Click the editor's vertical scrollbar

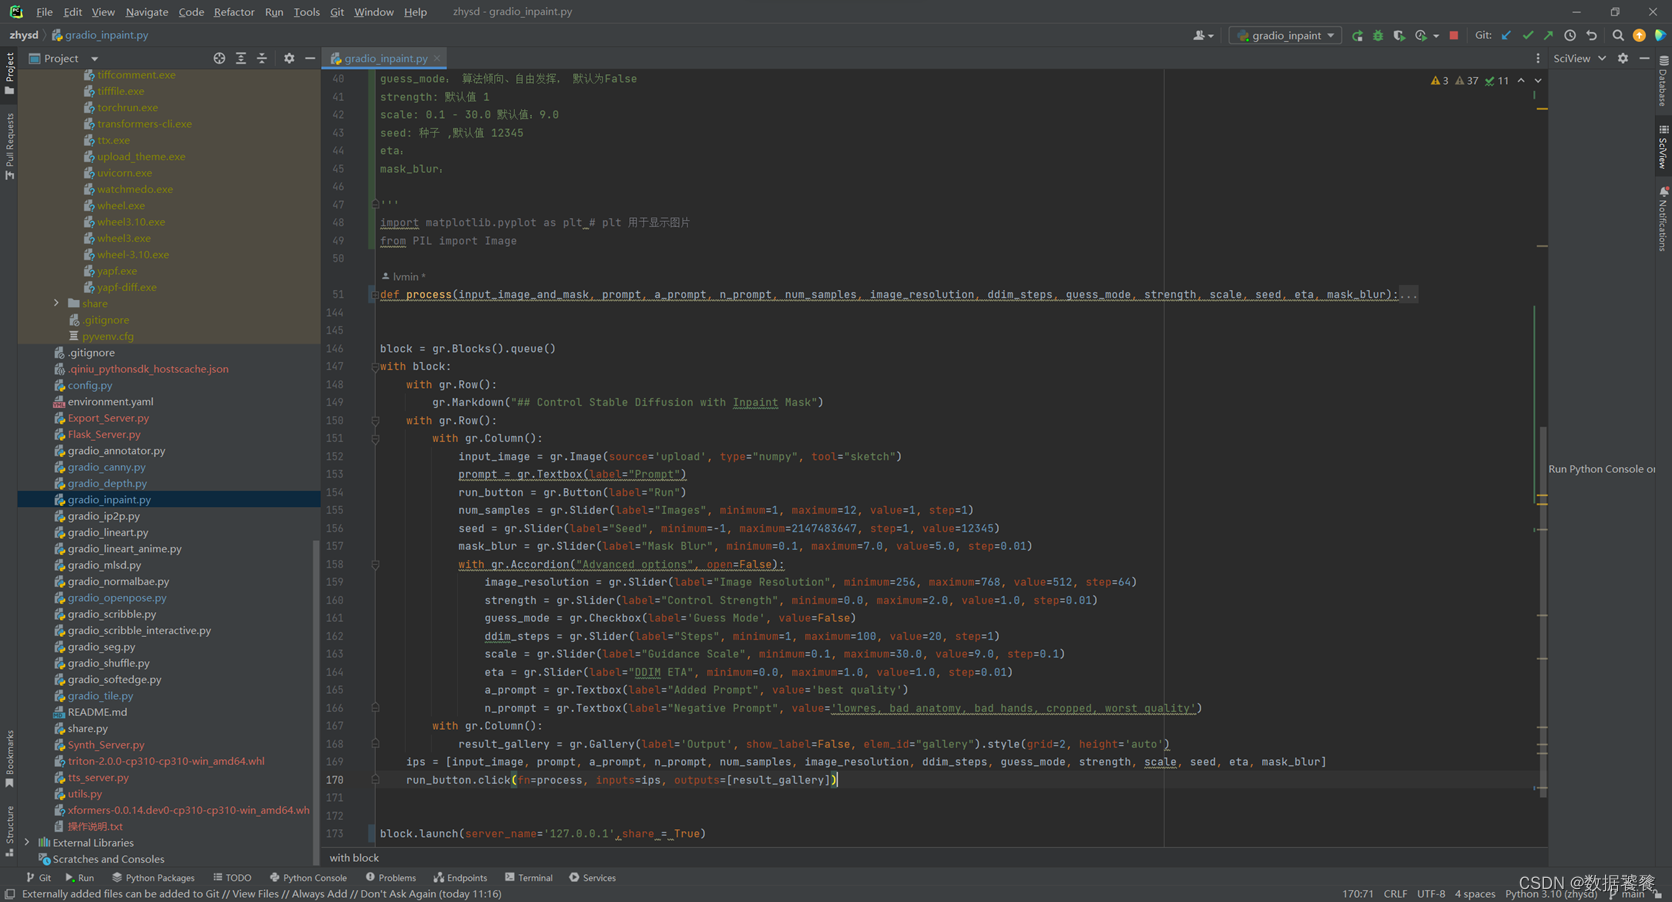1543,610
